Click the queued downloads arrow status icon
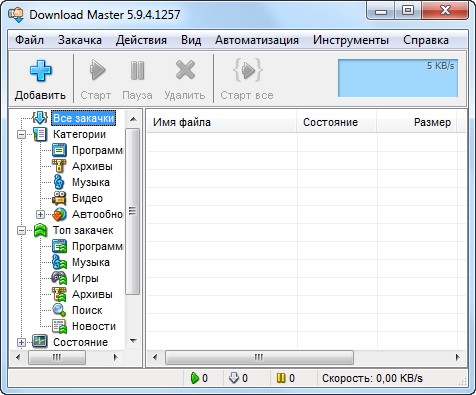This screenshot has width=476, height=395. pos(234,378)
